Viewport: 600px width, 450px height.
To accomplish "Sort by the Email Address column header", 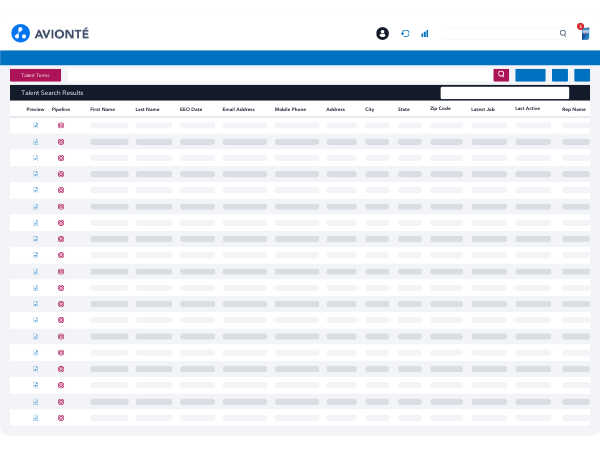I will 239,109.
